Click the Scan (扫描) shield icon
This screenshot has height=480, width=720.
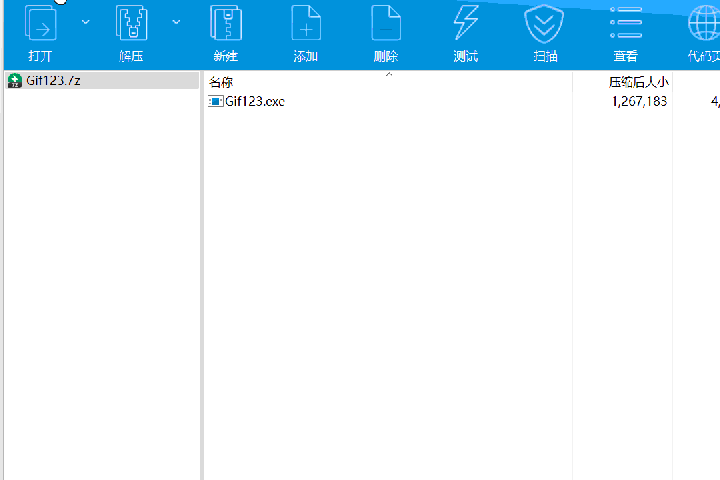pos(545,23)
